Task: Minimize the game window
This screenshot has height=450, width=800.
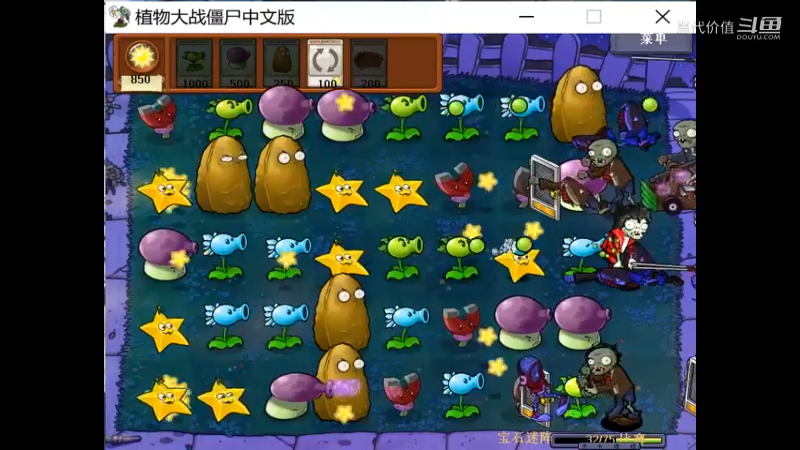Action: 526,17
